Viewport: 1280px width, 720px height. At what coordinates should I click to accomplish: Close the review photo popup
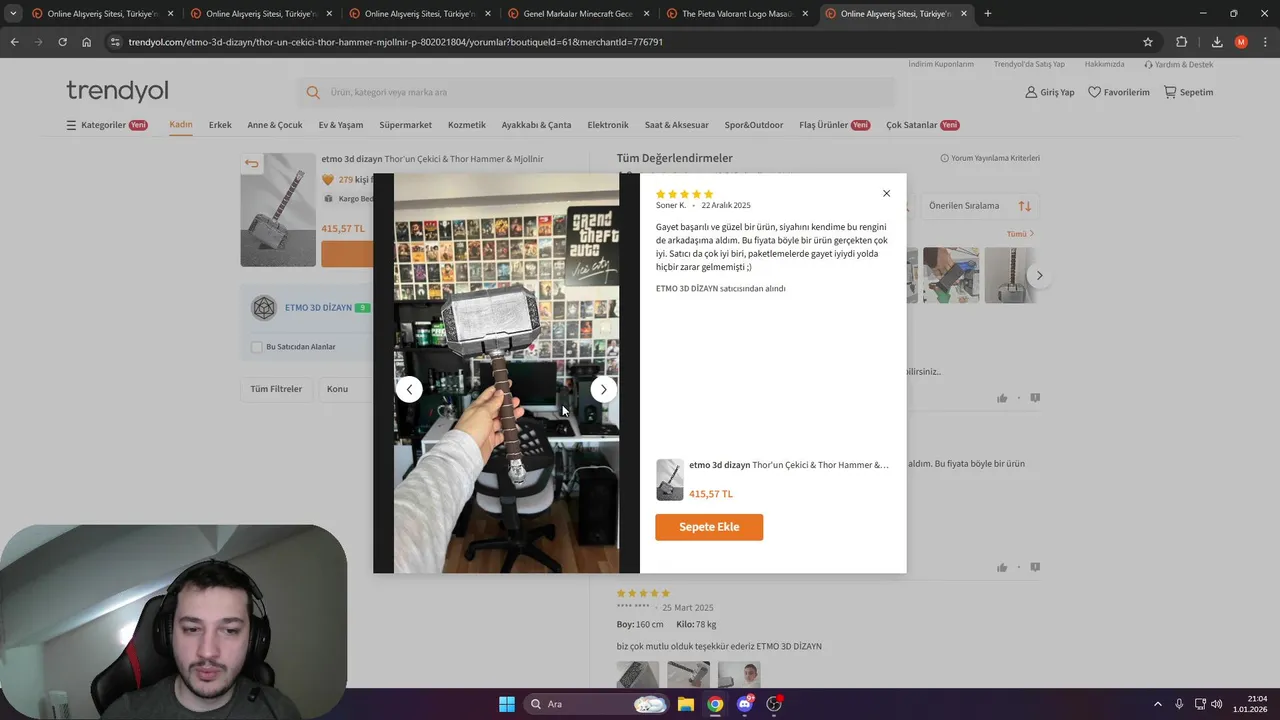886,193
